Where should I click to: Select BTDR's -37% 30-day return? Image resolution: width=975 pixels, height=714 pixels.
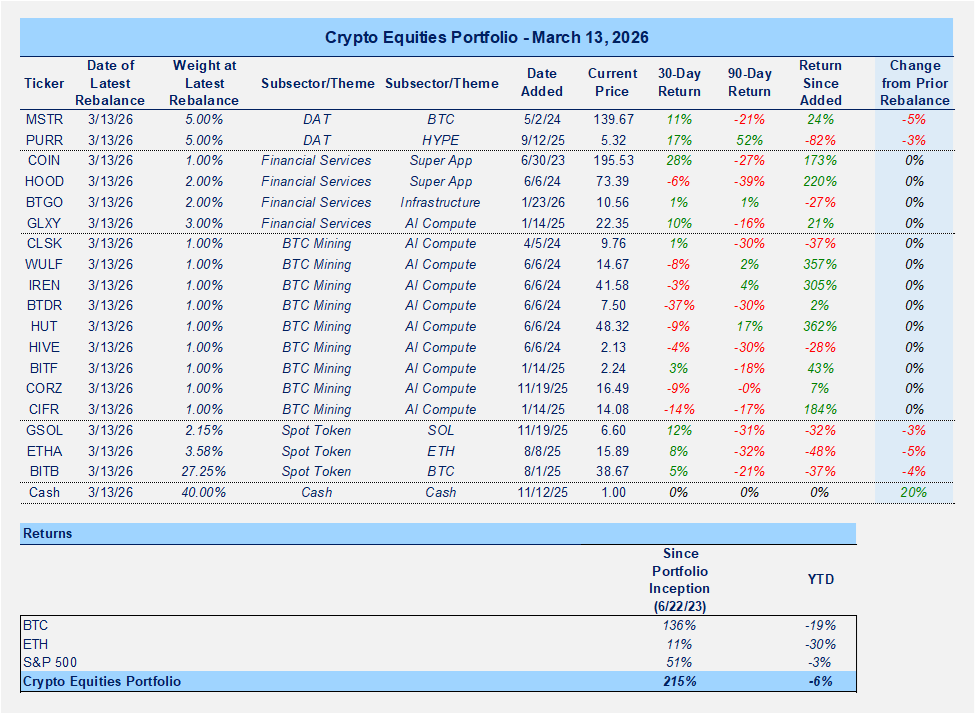(679, 306)
